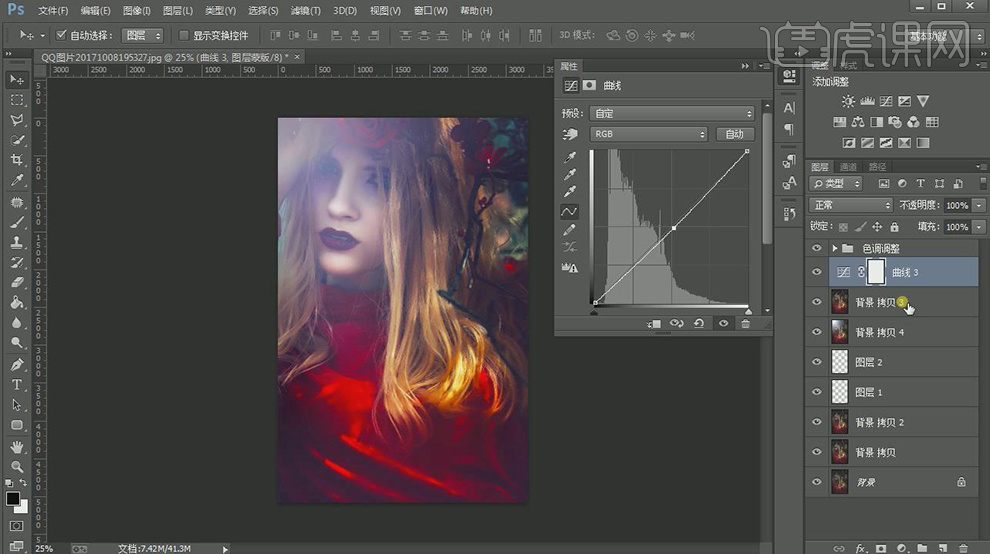Open the RGB channel dropdown
This screenshot has height=554, width=990.
648,134
